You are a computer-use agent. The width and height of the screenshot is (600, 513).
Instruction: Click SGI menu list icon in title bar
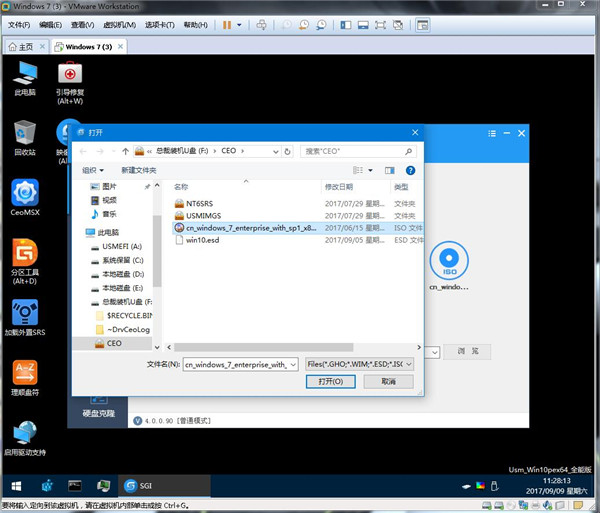point(492,133)
